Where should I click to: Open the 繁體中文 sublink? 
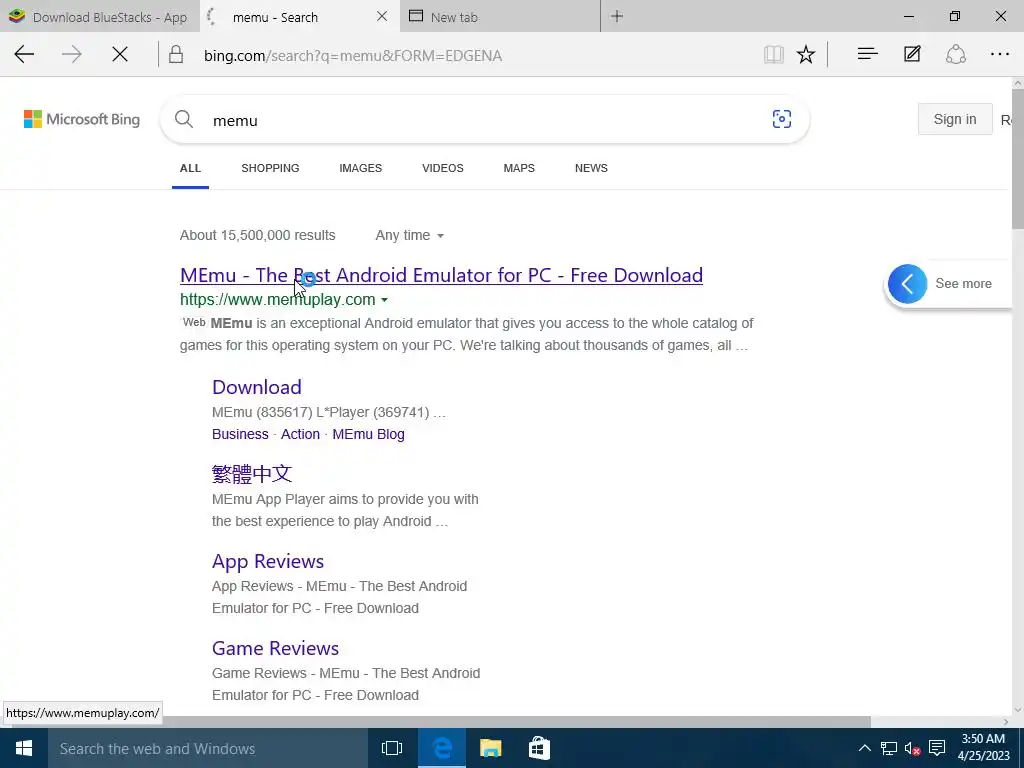pos(252,473)
